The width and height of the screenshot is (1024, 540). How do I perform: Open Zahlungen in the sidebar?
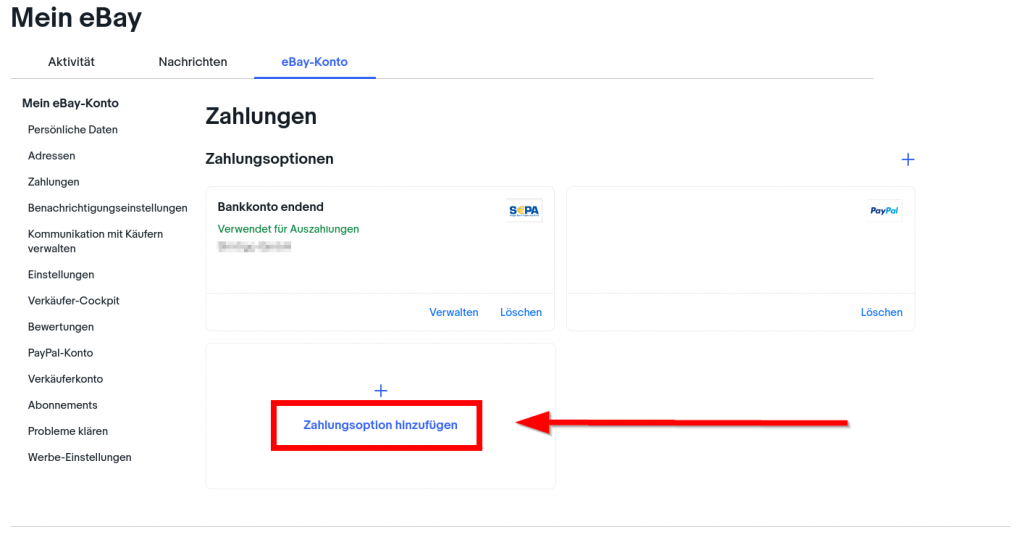[x=54, y=182]
